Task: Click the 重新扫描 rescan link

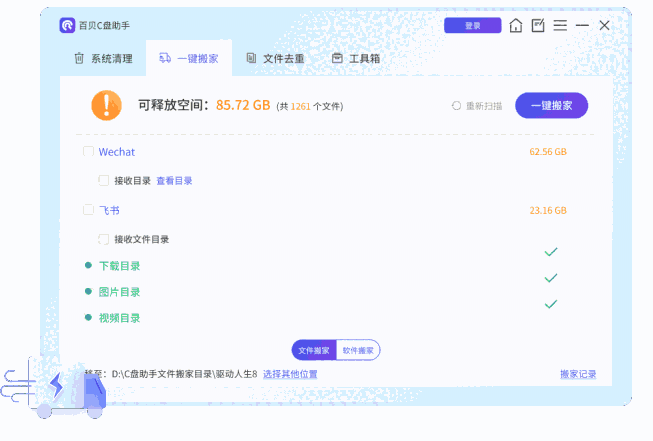Action: [x=484, y=106]
